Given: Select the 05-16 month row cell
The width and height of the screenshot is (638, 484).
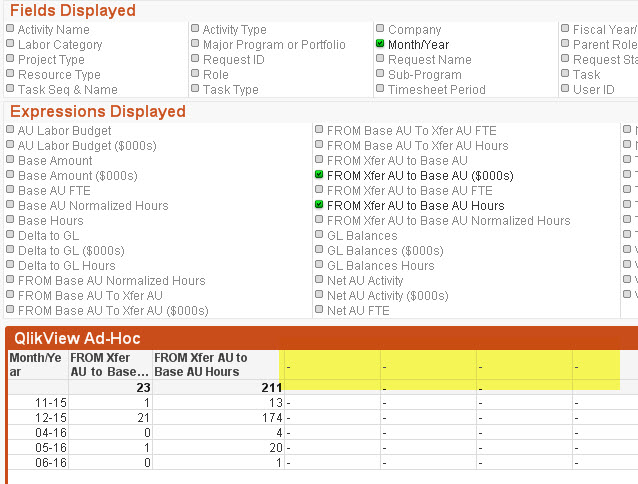Looking at the screenshot, I should click(x=38, y=448).
